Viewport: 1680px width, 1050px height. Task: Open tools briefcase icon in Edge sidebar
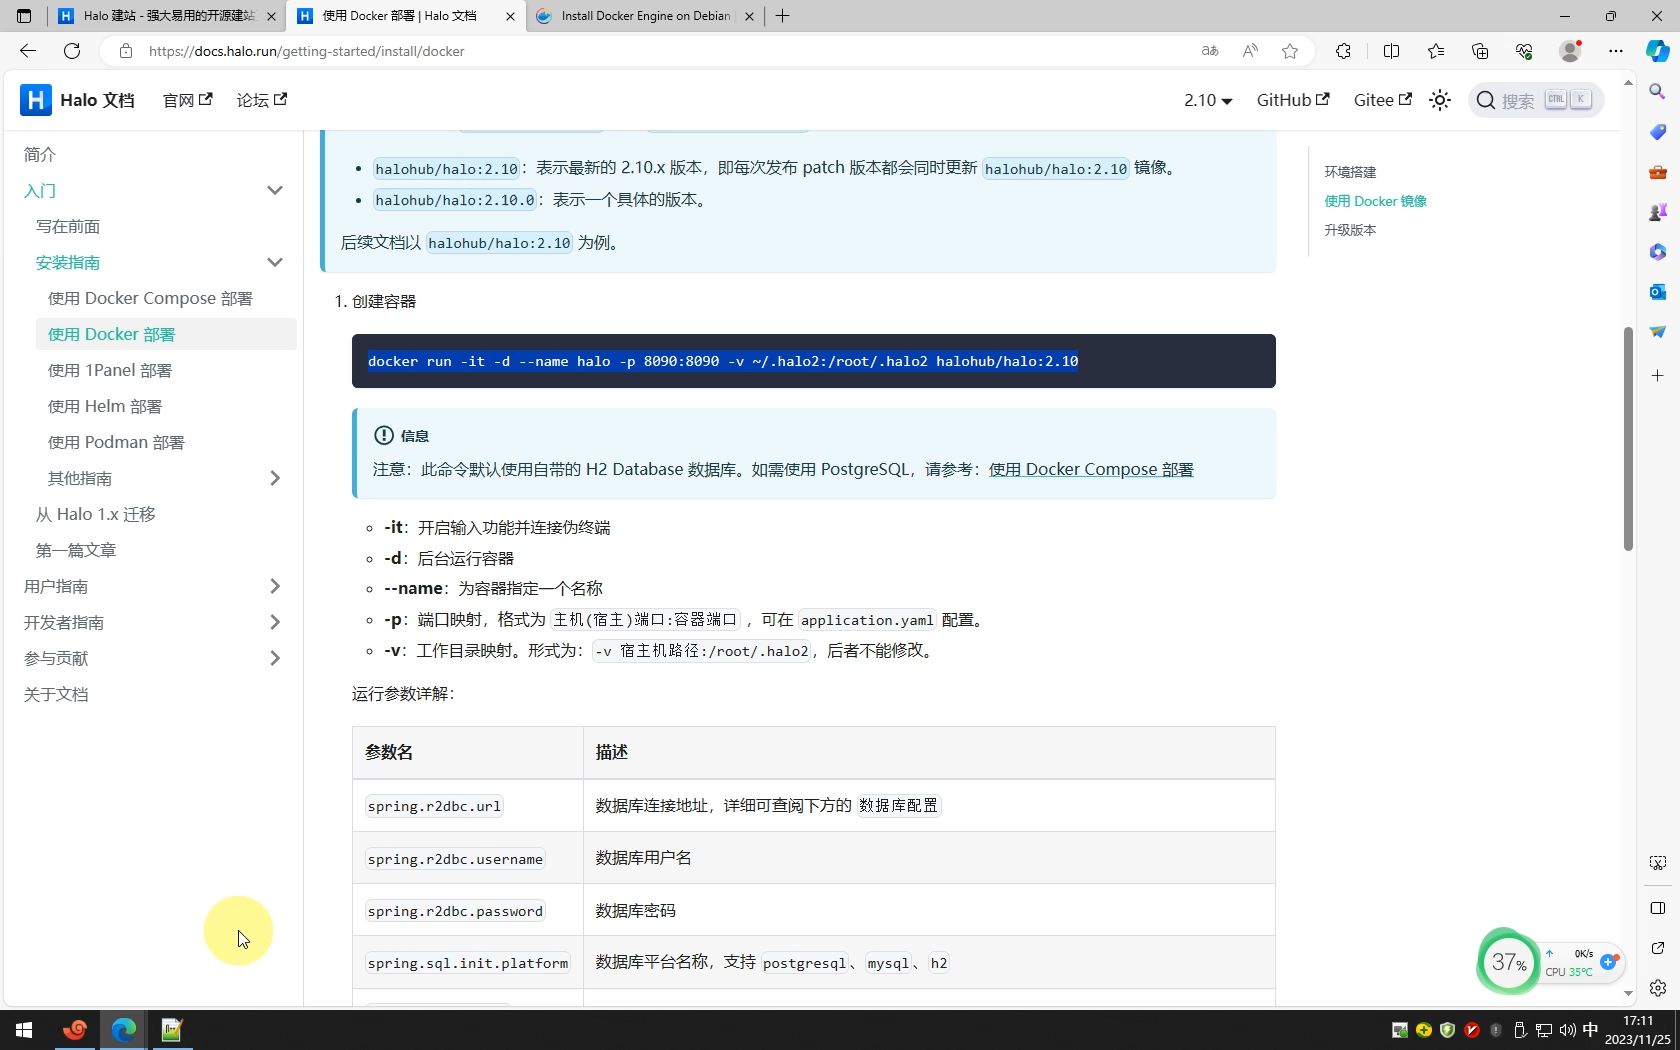tap(1658, 172)
